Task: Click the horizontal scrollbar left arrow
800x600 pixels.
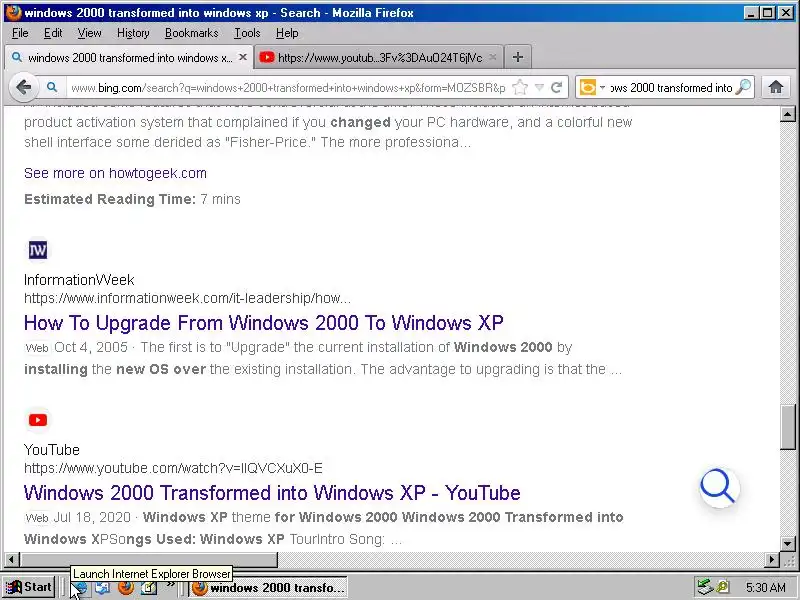Action: pyautogui.click(x=12, y=560)
